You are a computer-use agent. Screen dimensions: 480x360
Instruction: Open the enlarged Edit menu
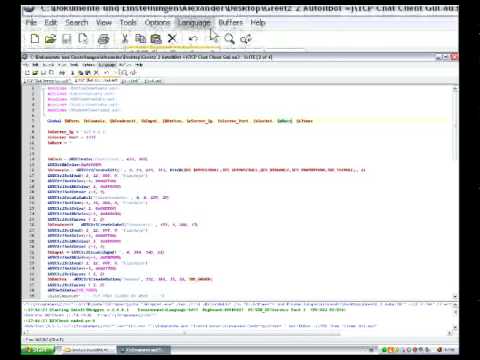tap(51, 22)
